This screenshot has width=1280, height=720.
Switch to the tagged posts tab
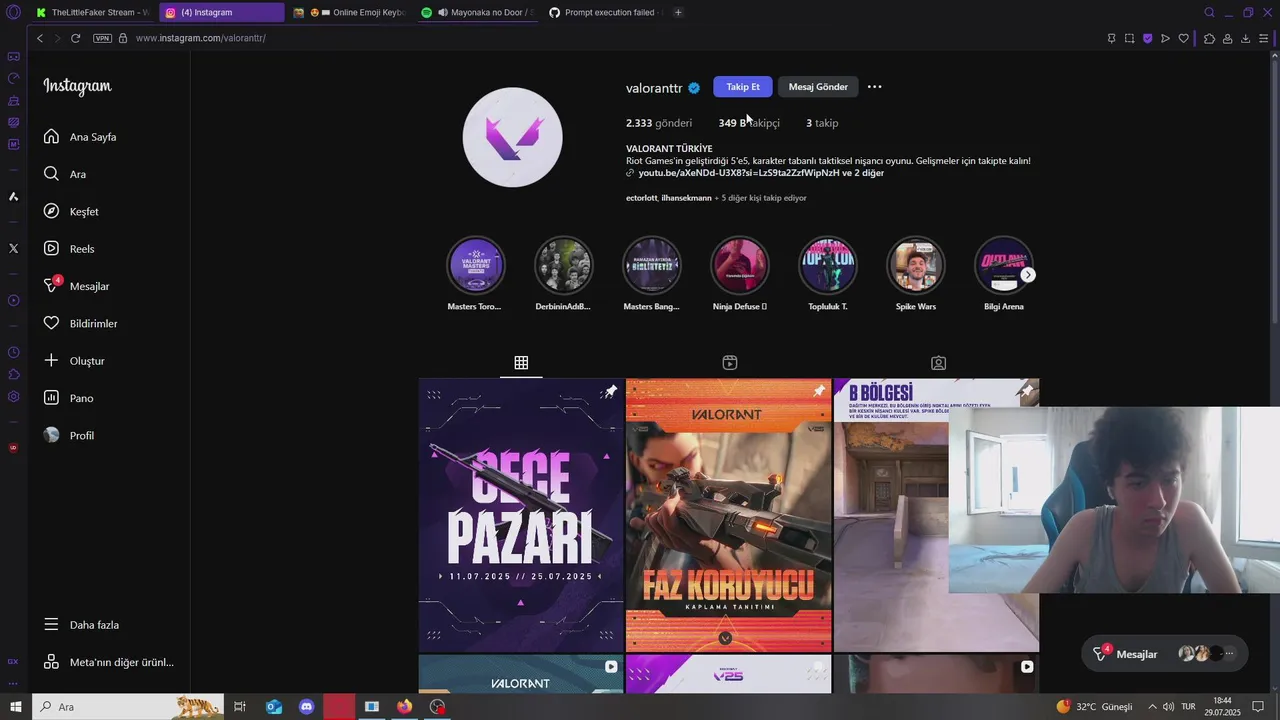click(938, 363)
